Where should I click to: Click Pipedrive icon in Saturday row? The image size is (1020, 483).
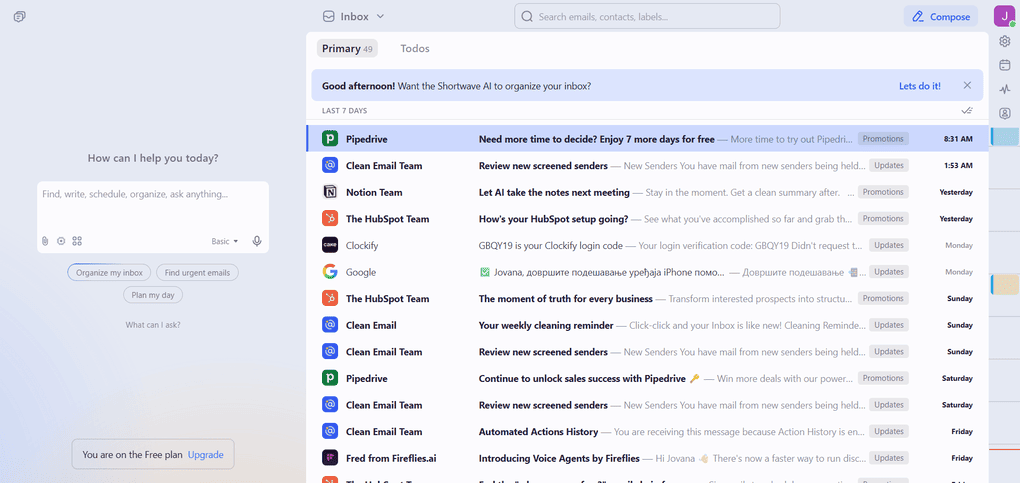pyautogui.click(x=330, y=378)
